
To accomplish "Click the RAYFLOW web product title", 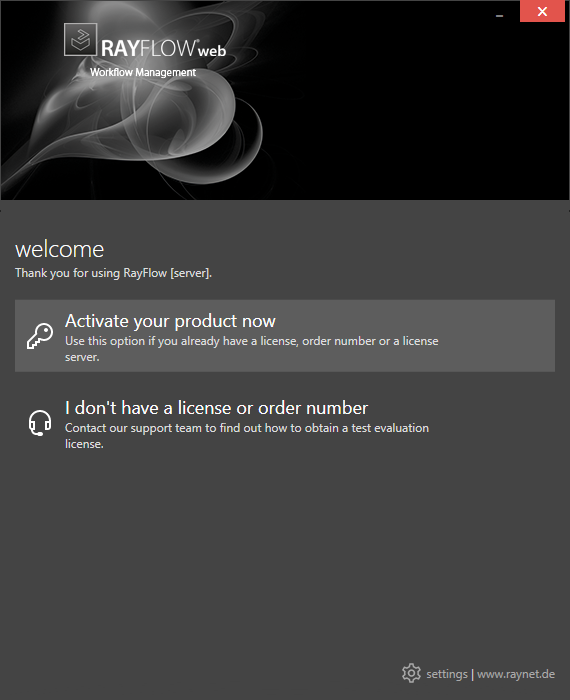I will pyautogui.click(x=164, y=48).
